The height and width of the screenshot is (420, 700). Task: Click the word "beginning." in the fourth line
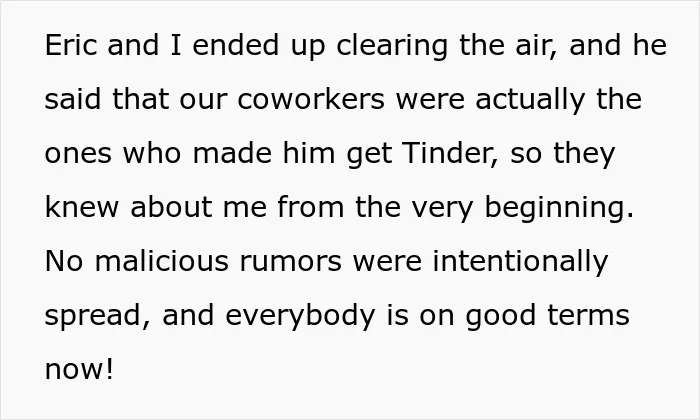pos(559,208)
